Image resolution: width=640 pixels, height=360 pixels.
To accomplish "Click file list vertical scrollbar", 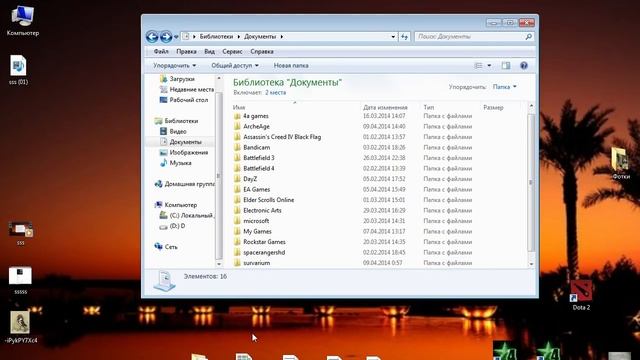I will click(531, 184).
